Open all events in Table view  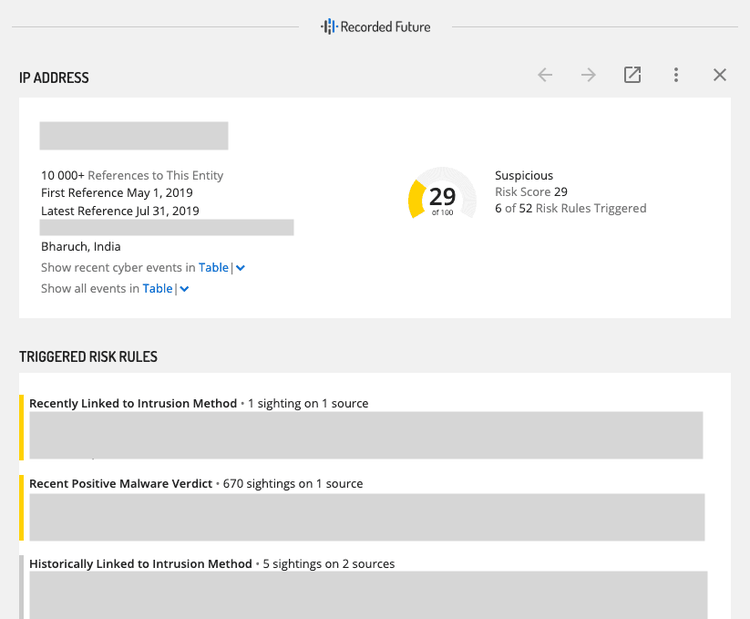click(x=157, y=289)
